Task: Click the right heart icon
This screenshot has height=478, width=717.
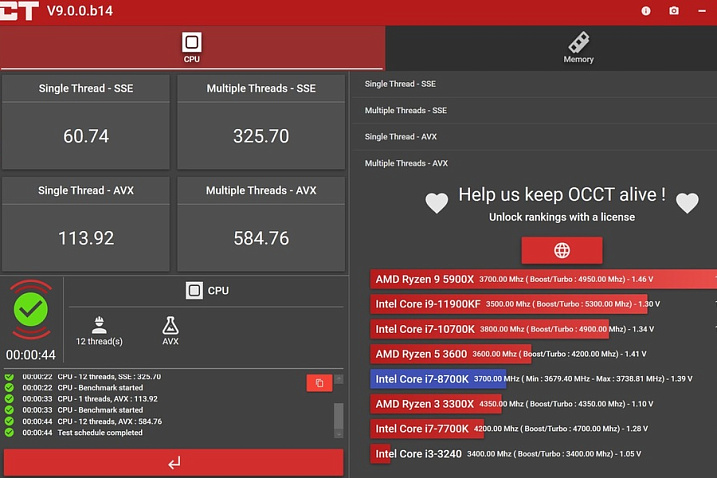Action: 687,203
